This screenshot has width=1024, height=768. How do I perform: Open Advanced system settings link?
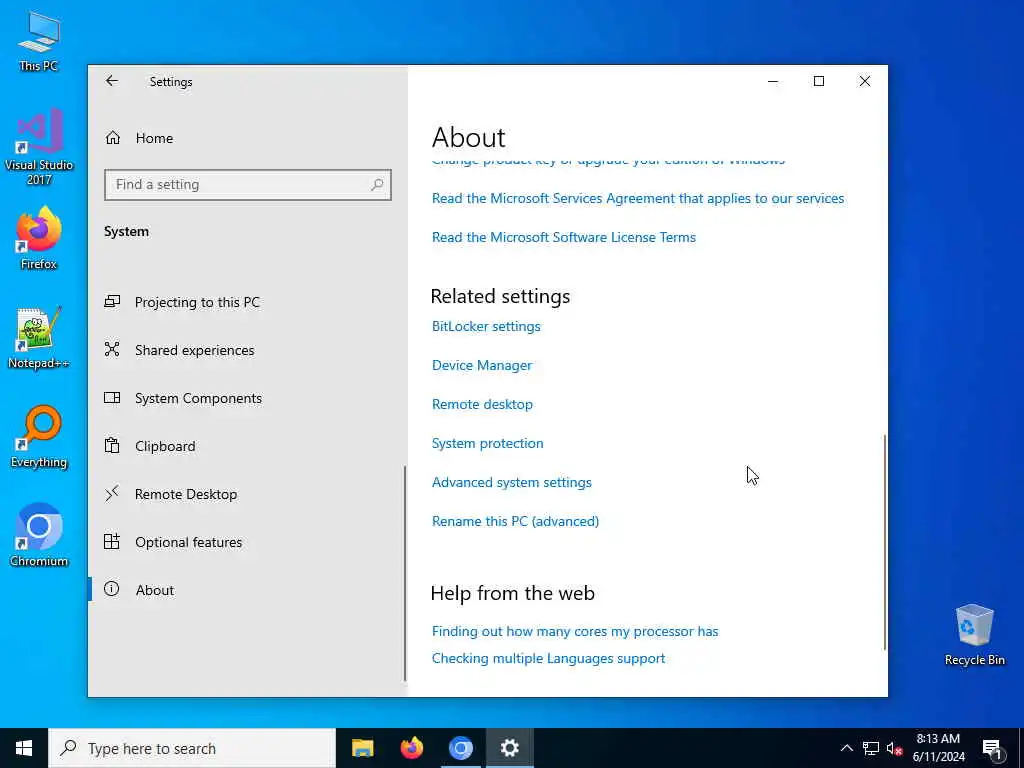511,482
